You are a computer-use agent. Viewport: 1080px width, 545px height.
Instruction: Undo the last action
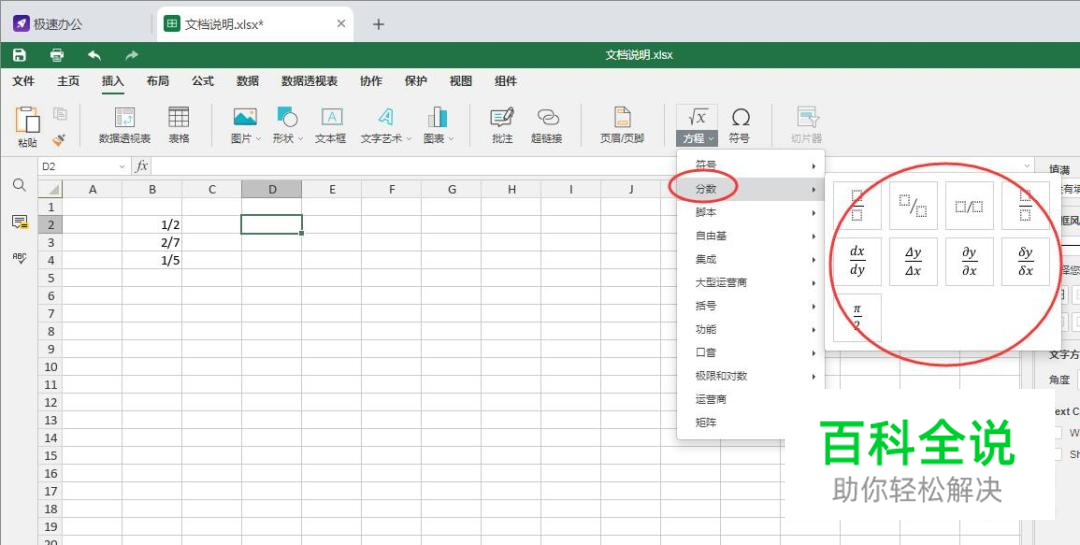94,55
